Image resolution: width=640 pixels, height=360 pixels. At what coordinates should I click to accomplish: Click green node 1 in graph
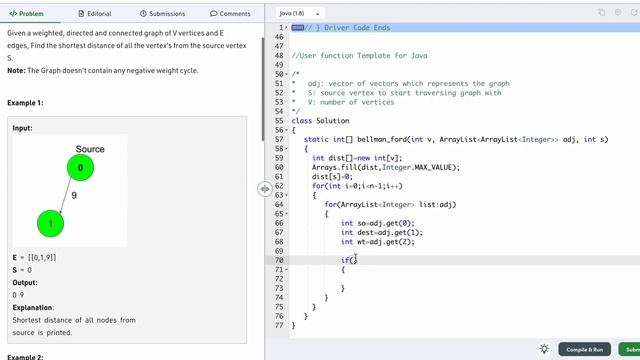pos(51,224)
